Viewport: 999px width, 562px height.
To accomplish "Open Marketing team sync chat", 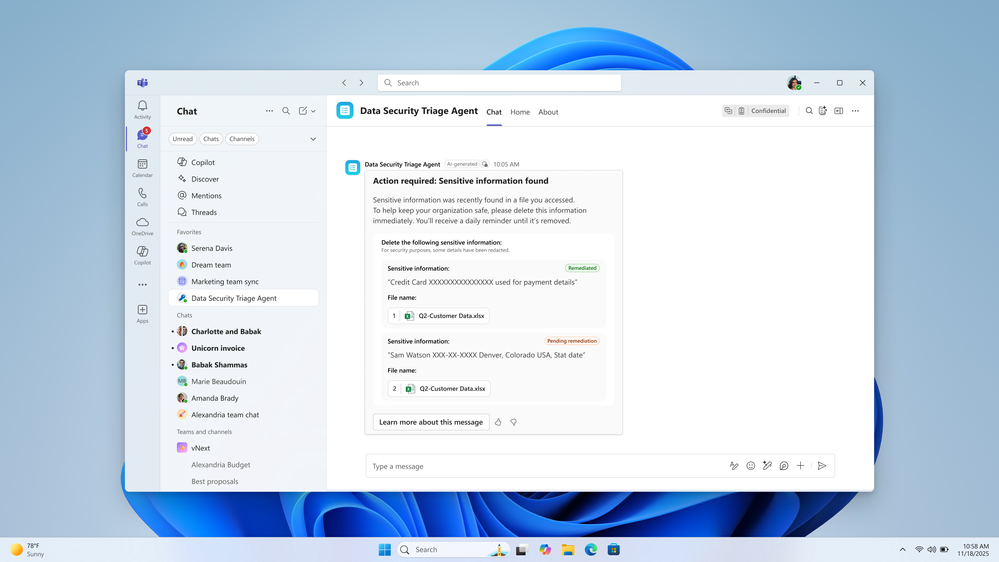I will point(244,282).
